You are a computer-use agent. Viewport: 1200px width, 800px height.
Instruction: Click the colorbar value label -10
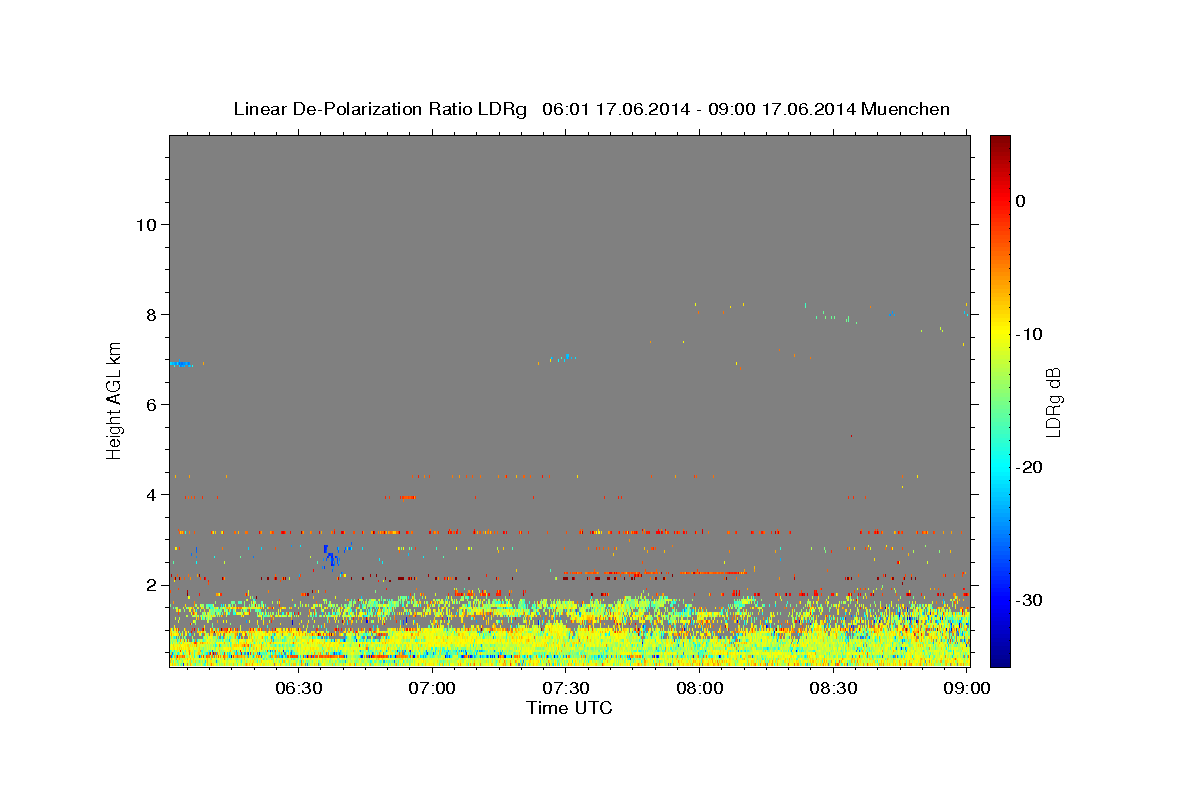click(x=1030, y=334)
